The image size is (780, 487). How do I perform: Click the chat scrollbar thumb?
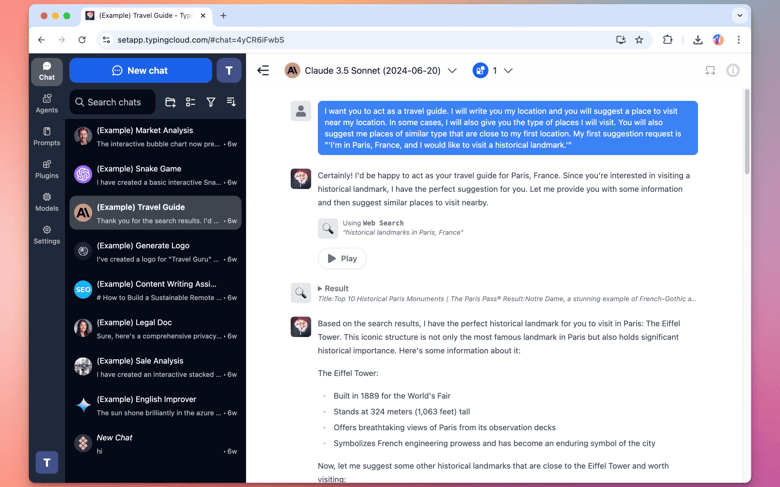pyautogui.click(x=747, y=131)
